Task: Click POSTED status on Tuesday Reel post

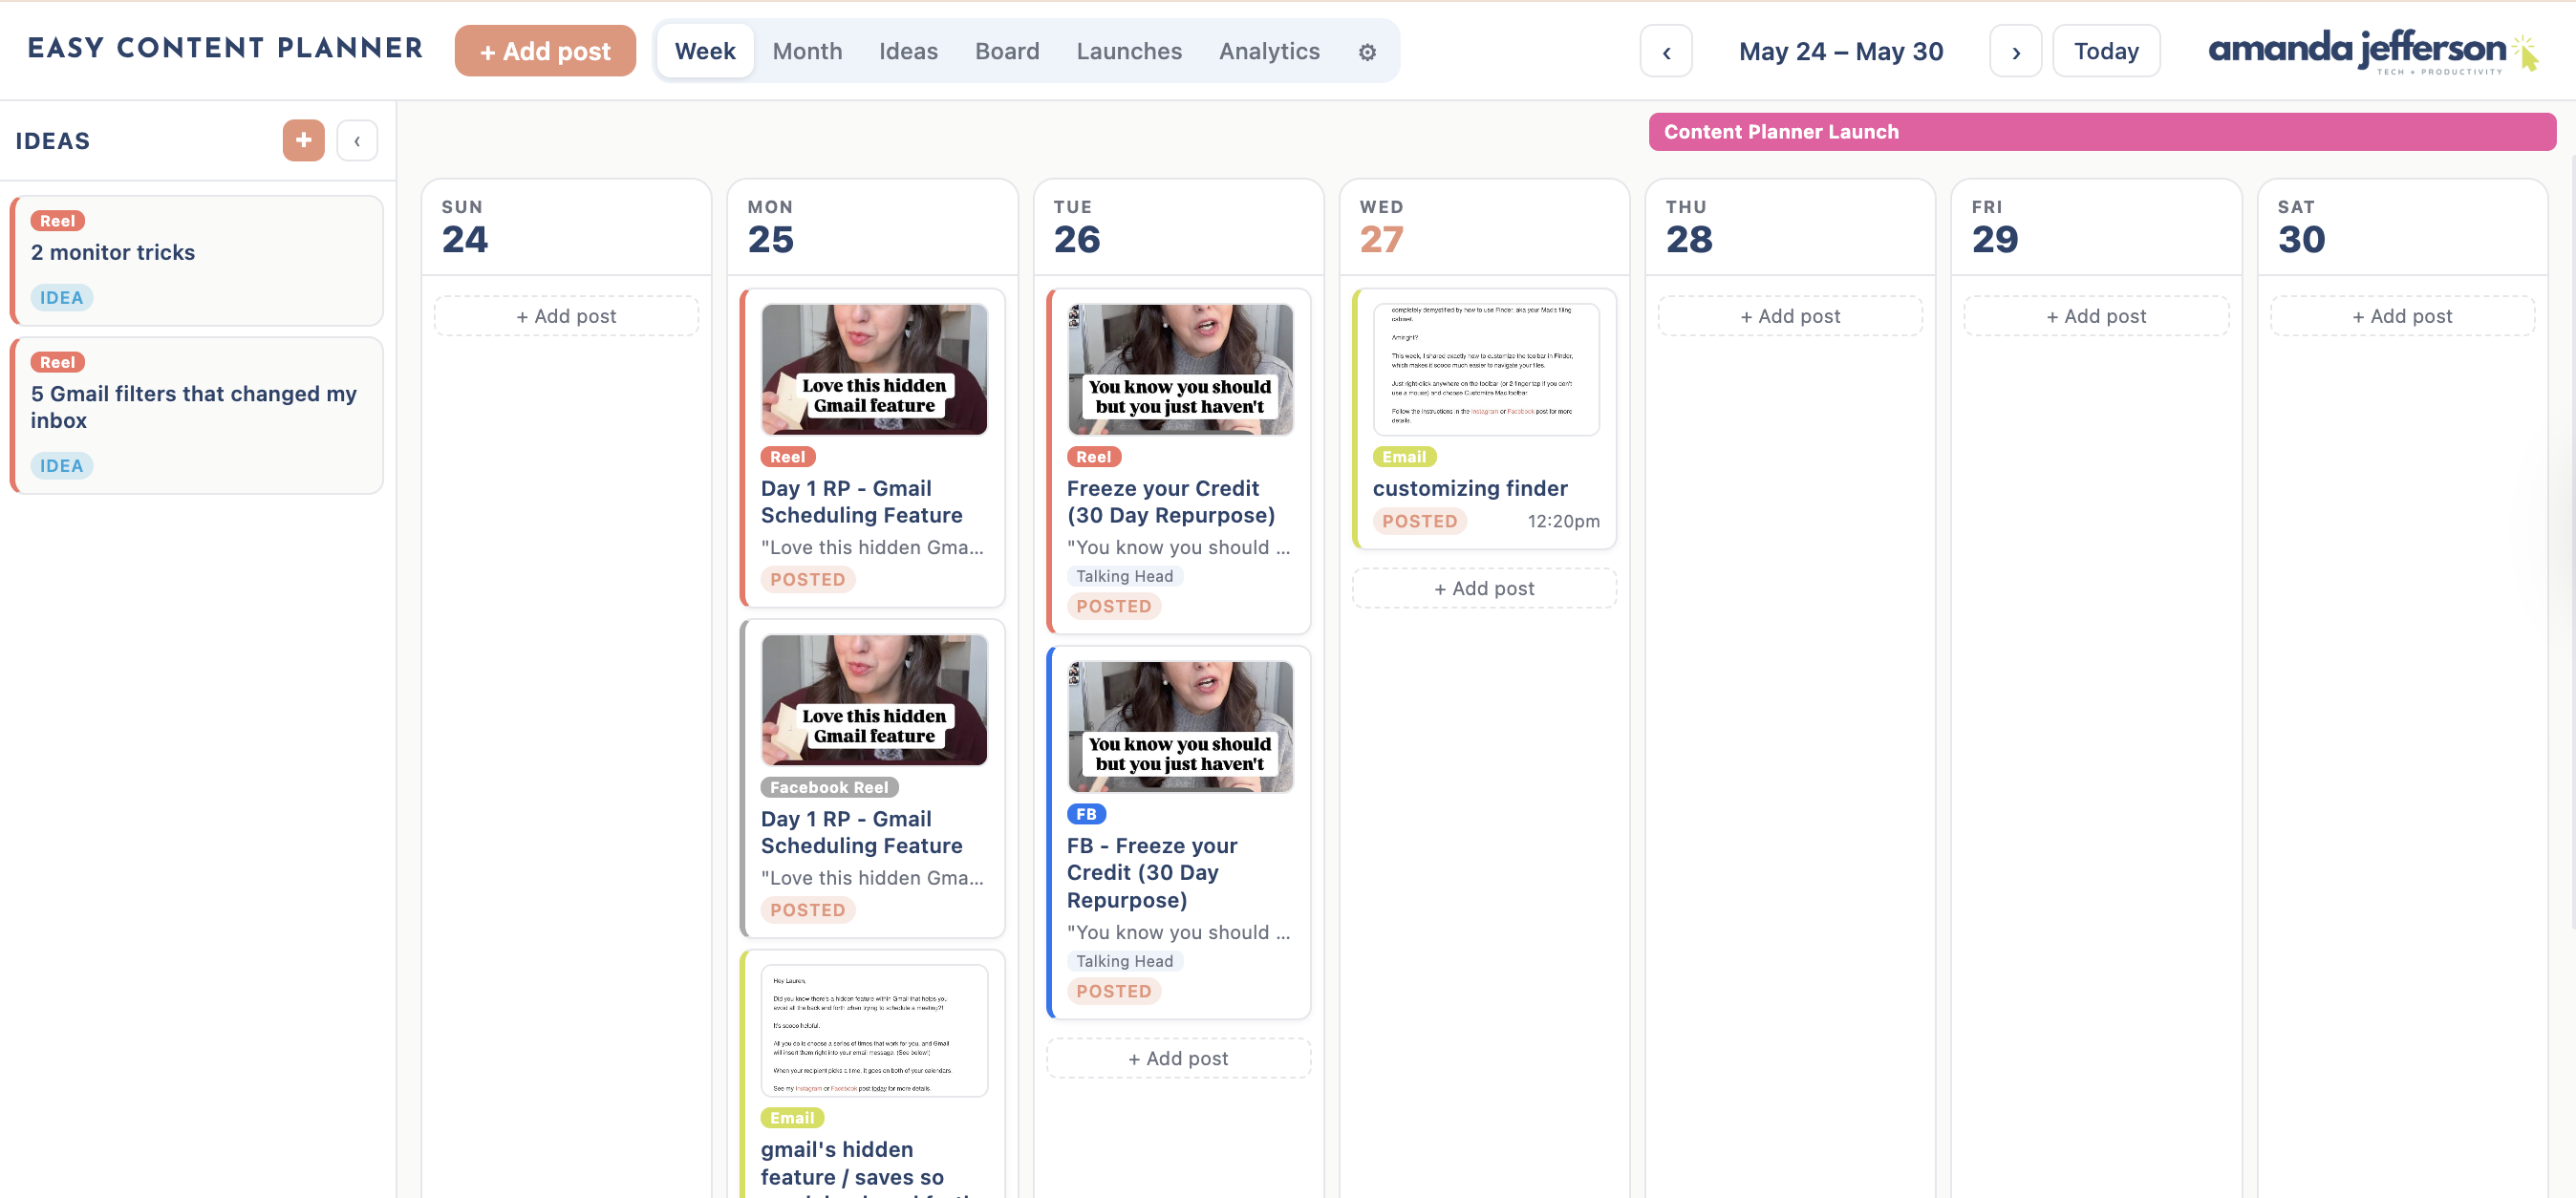Action: coord(1114,607)
